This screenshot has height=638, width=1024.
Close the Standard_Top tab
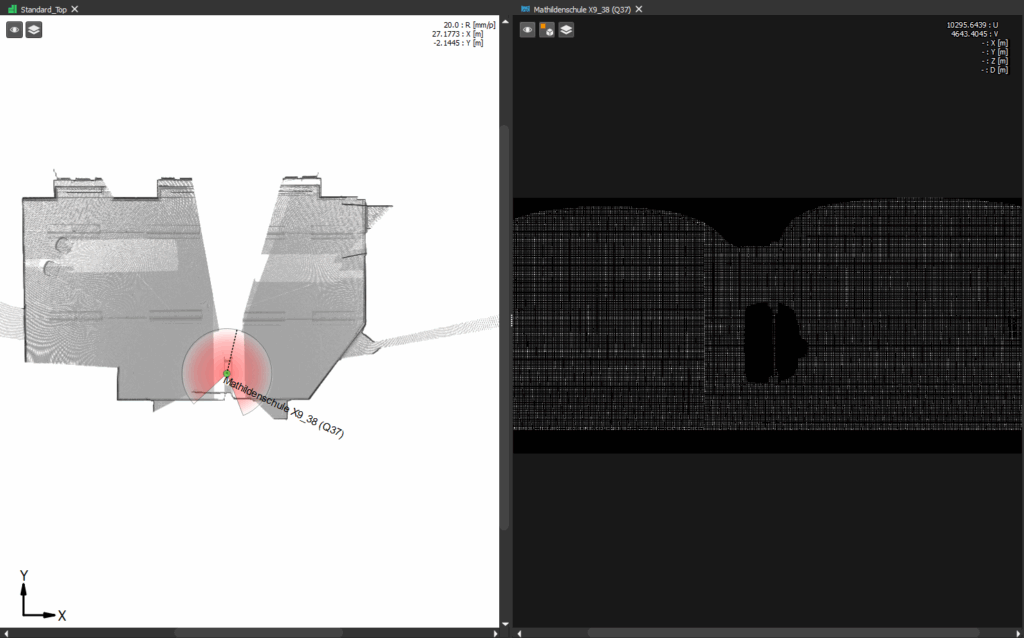75,8
